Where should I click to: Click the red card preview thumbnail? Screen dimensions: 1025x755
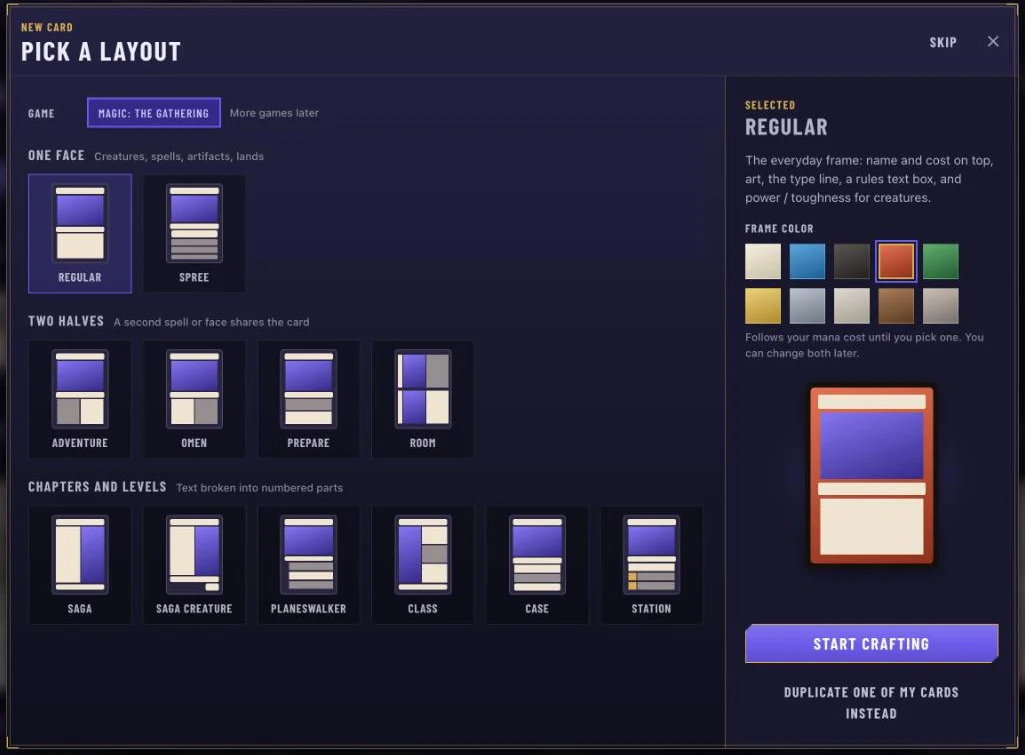tap(871, 475)
